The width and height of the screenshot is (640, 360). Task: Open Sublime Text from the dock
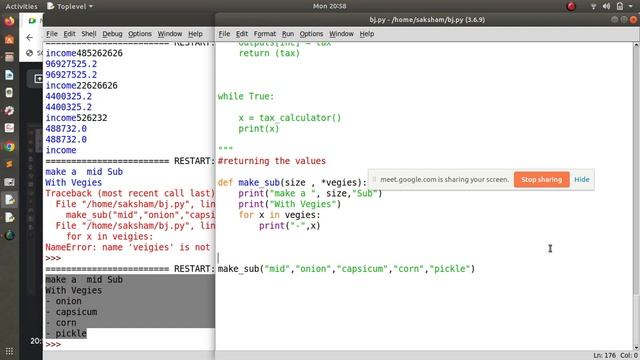(9, 164)
